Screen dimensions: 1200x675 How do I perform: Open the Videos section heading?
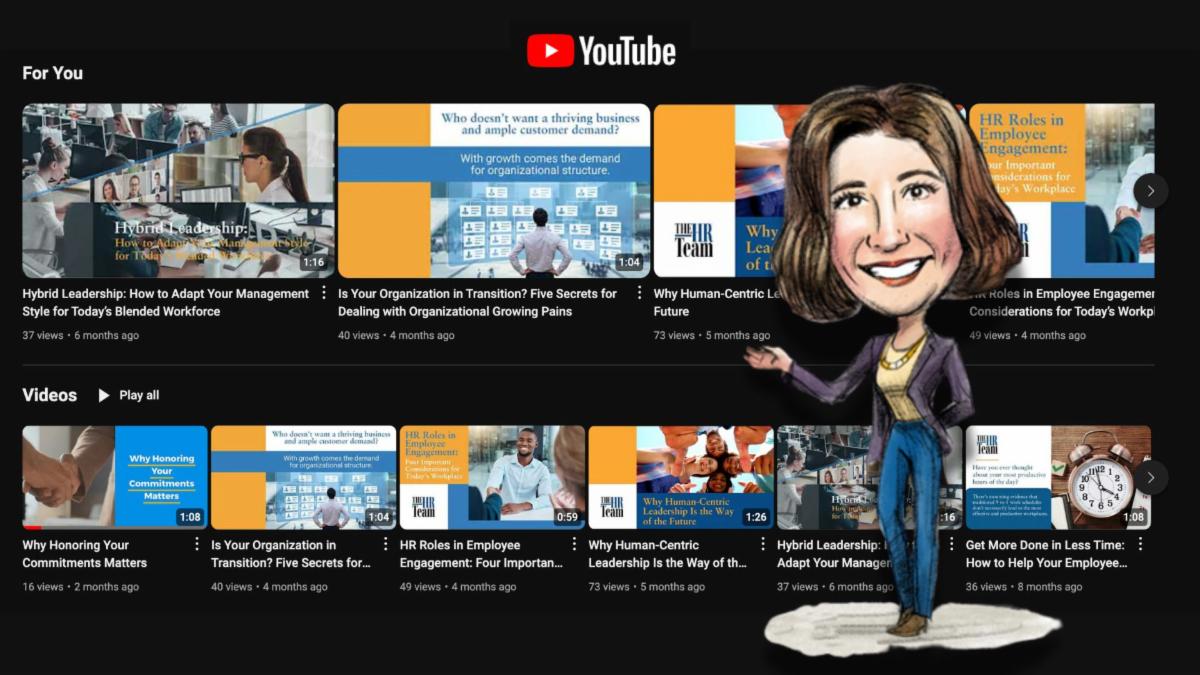50,395
